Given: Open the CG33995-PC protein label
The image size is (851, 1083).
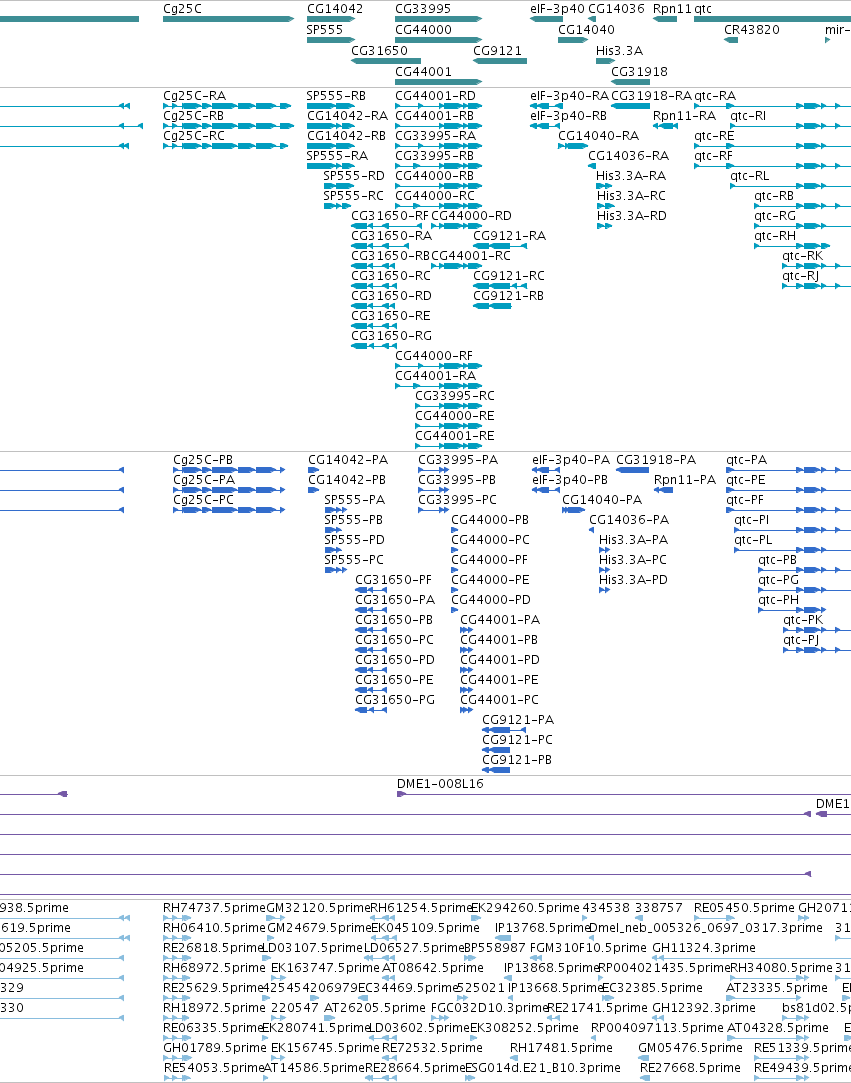Looking at the screenshot, I should (x=457, y=499).
